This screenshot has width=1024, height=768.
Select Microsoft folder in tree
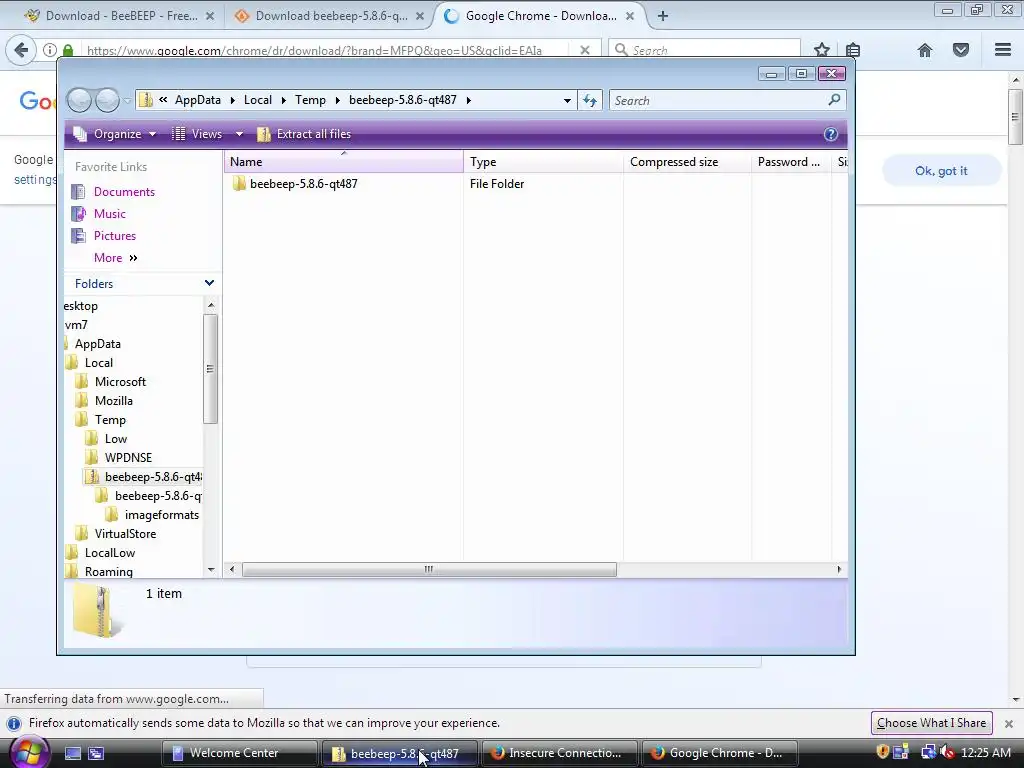pos(120,381)
